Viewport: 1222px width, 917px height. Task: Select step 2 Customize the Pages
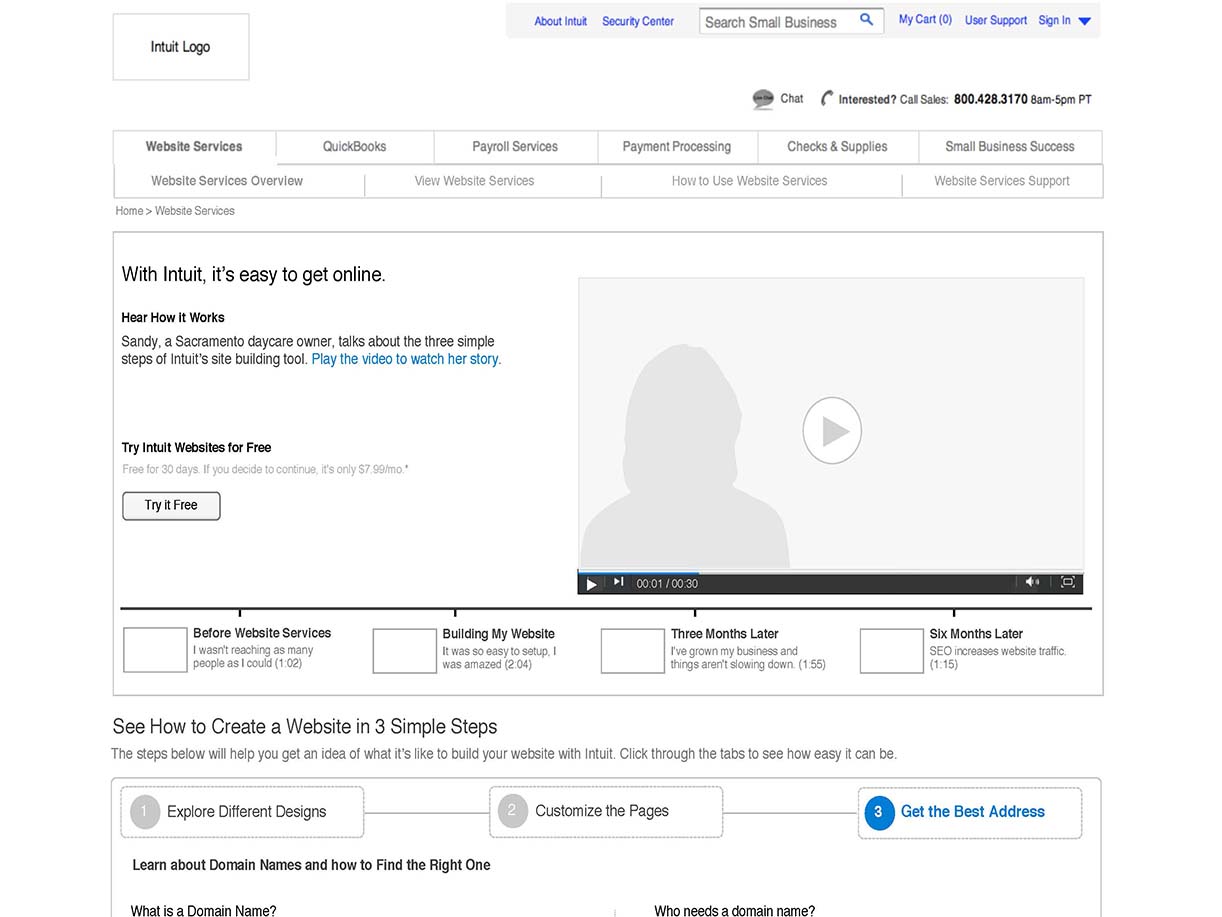(x=606, y=812)
